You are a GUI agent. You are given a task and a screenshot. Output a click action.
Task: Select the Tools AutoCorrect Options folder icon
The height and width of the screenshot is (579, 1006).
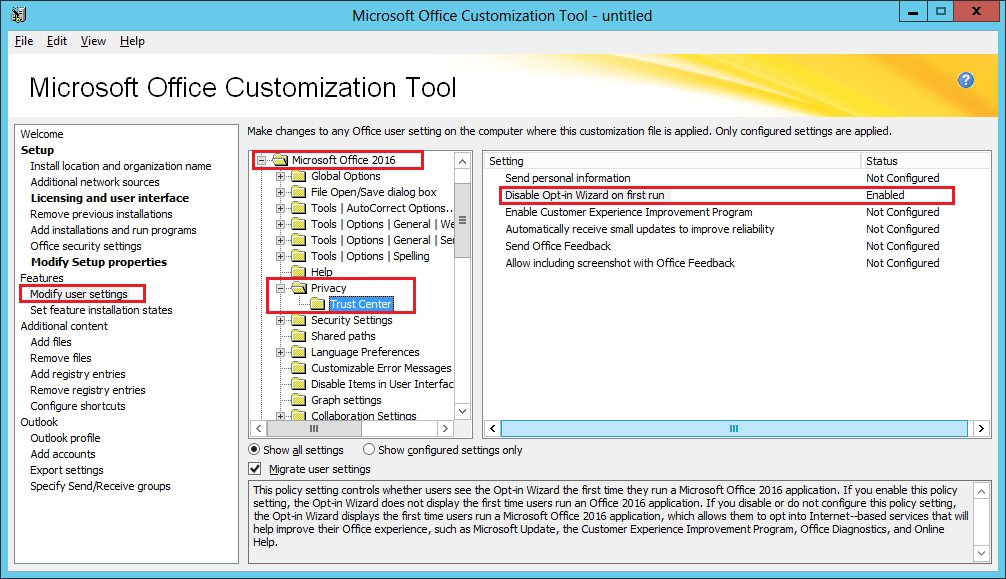tap(298, 208)
